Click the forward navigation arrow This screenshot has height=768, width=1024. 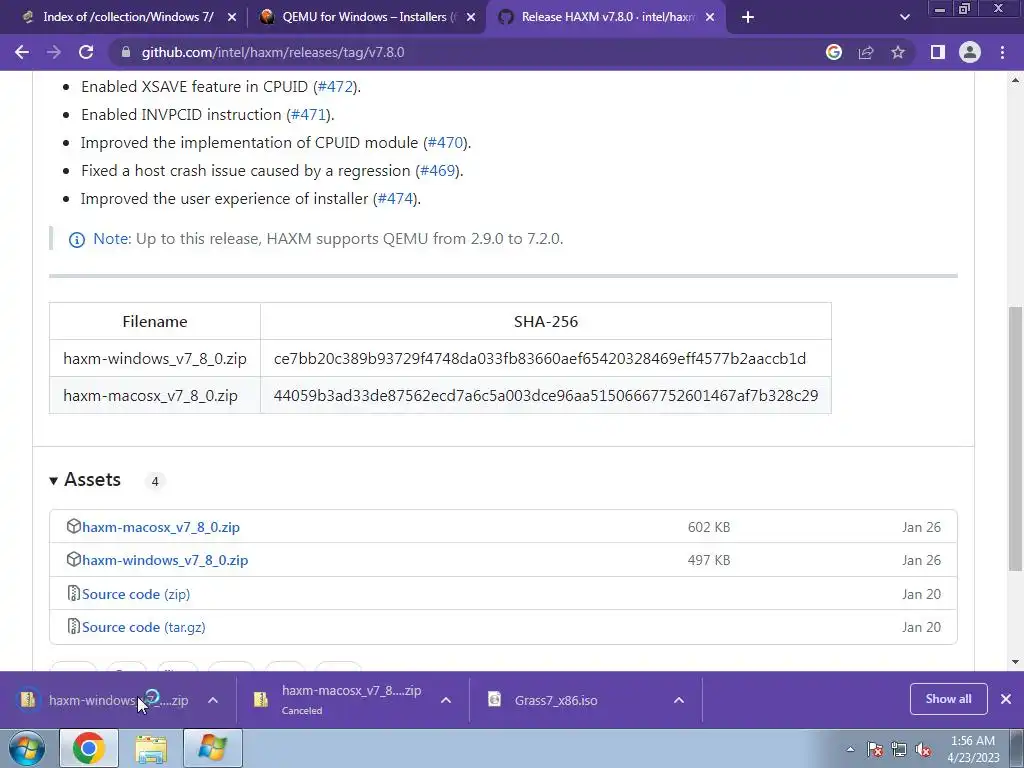(54, 52)
